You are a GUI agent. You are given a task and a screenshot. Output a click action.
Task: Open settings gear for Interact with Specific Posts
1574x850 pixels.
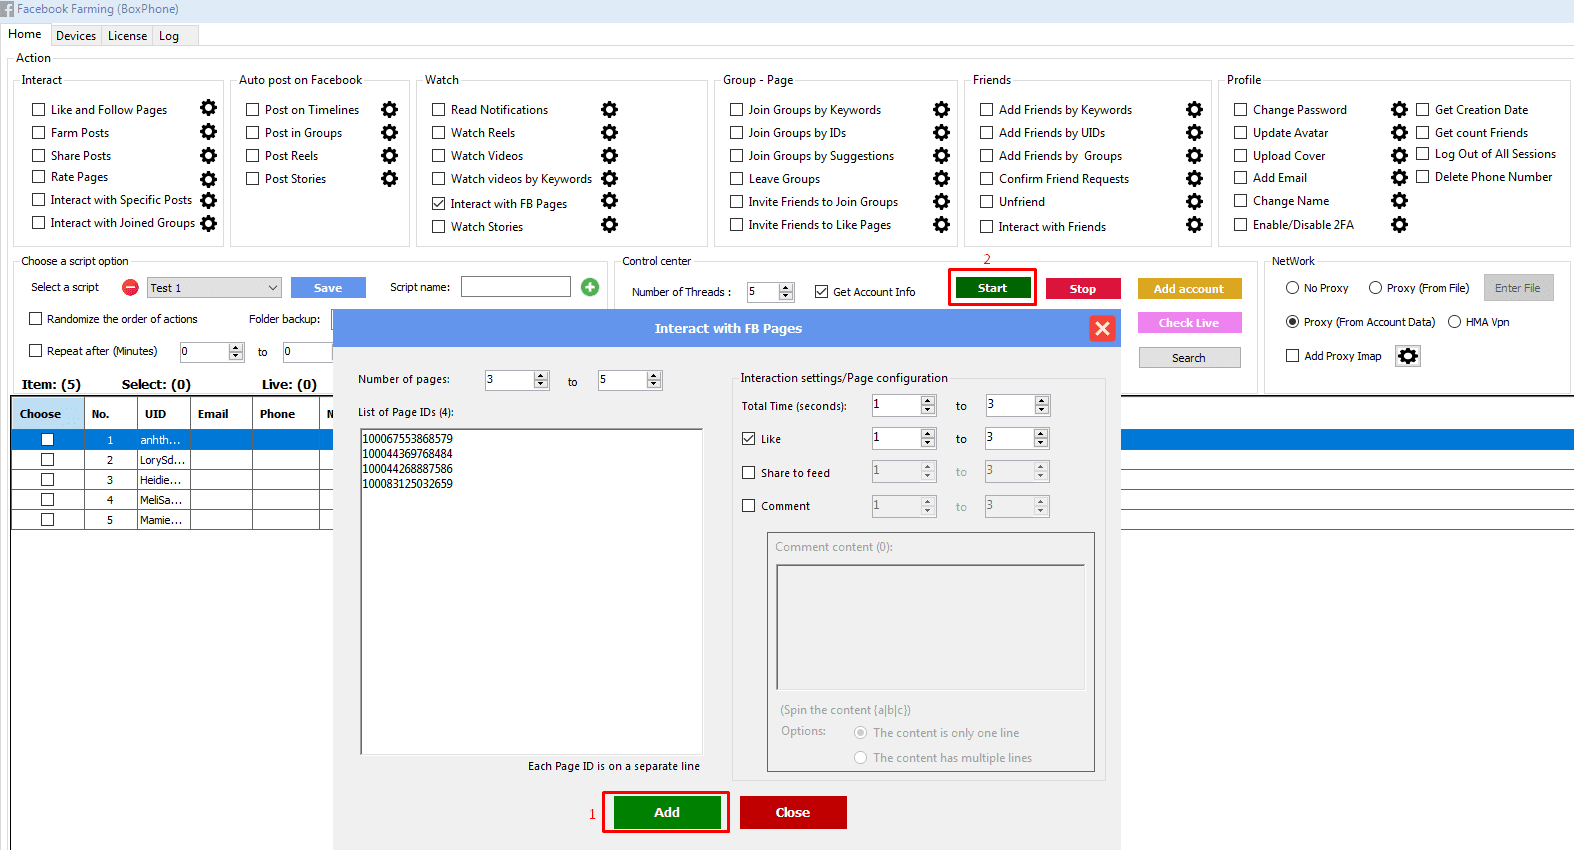click(x=208, y=201)
